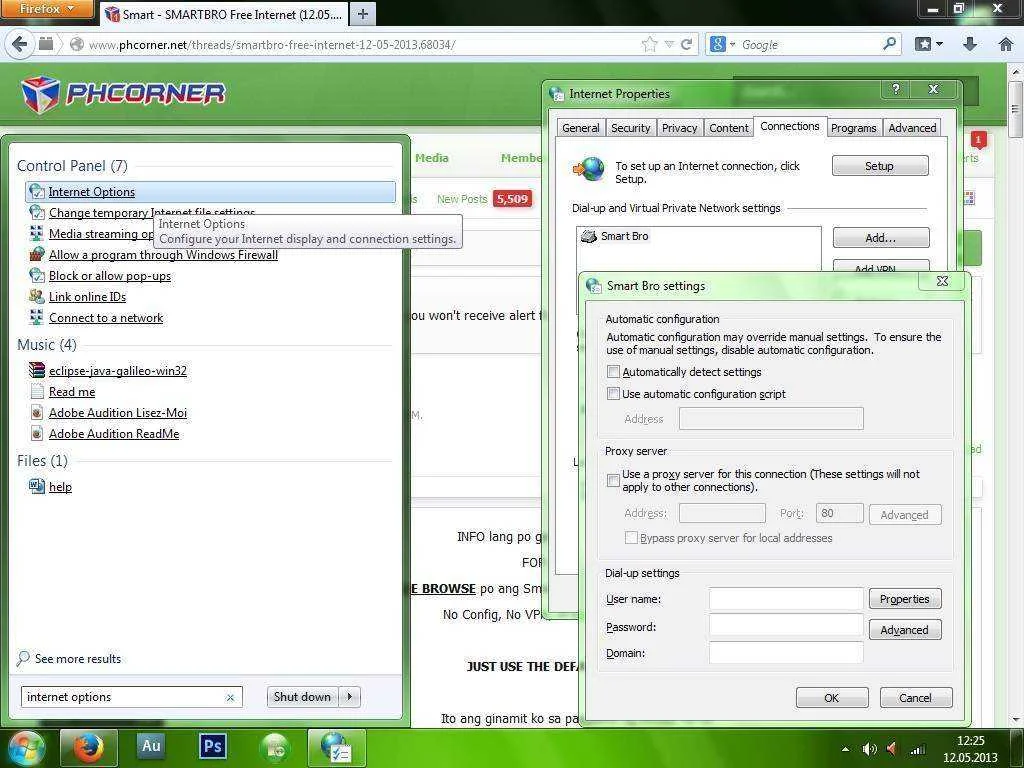This screenshot has width=1024, height=768.
Task: Reload page with the refresh icon
Action: click(686, 44)
